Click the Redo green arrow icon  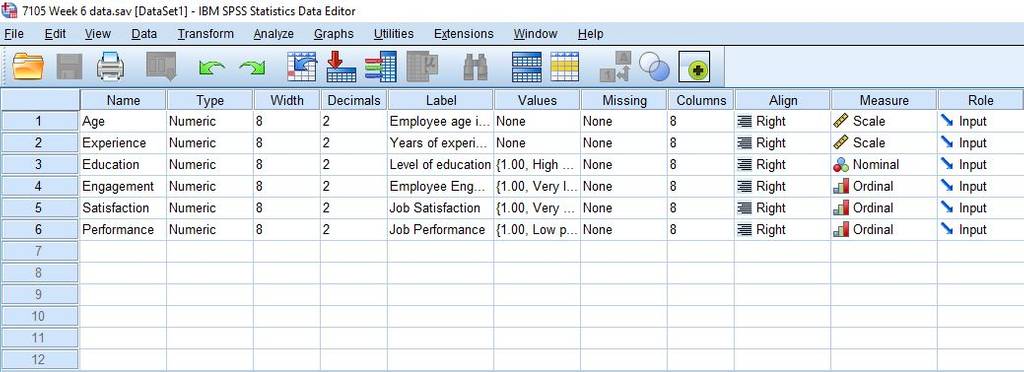pyautogui.click(x=253, y=67)
